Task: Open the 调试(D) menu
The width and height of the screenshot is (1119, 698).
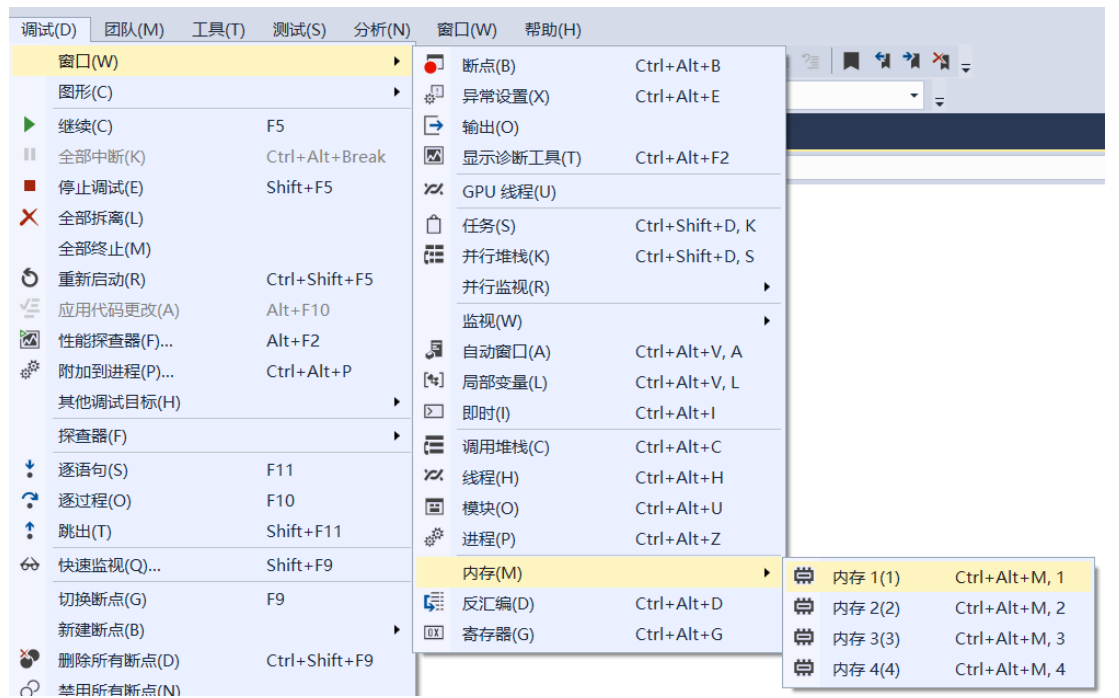Action: coord(49,29)
